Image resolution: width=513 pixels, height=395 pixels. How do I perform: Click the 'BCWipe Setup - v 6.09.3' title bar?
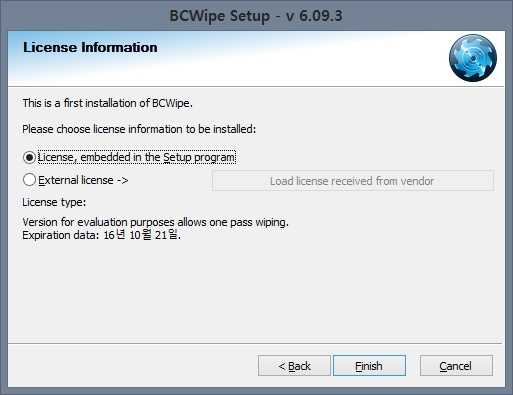point(256,16)
